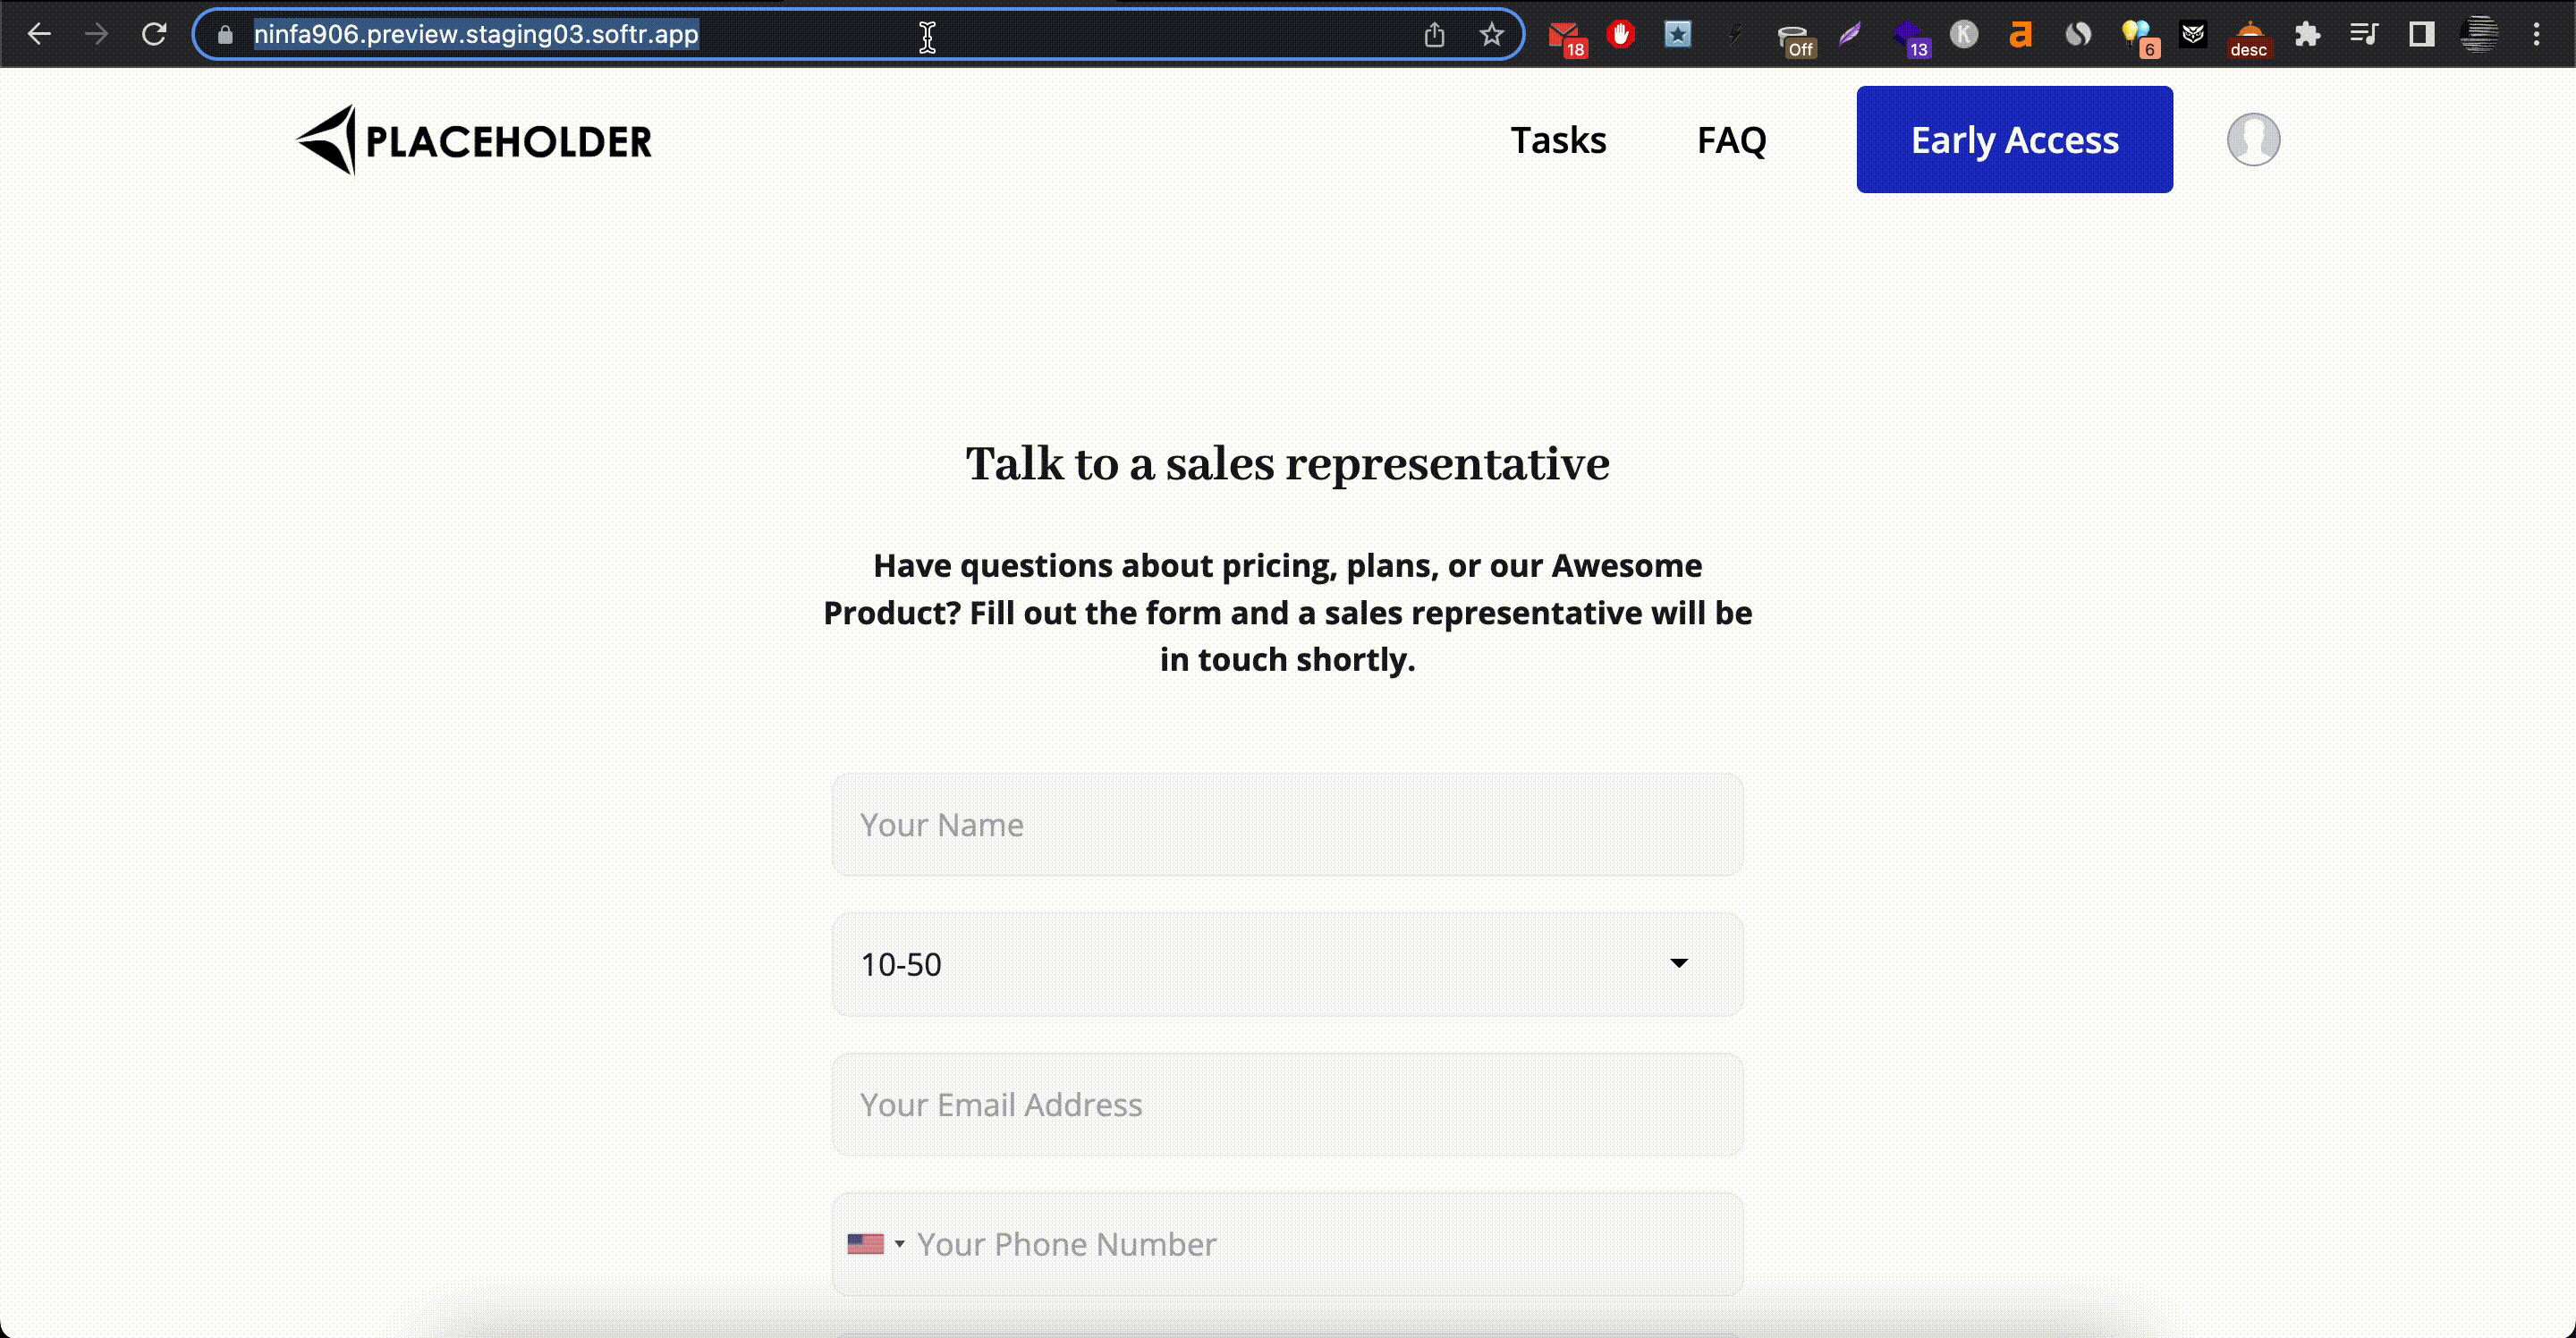Click the Placeholder logo

(x=475, y=140)
